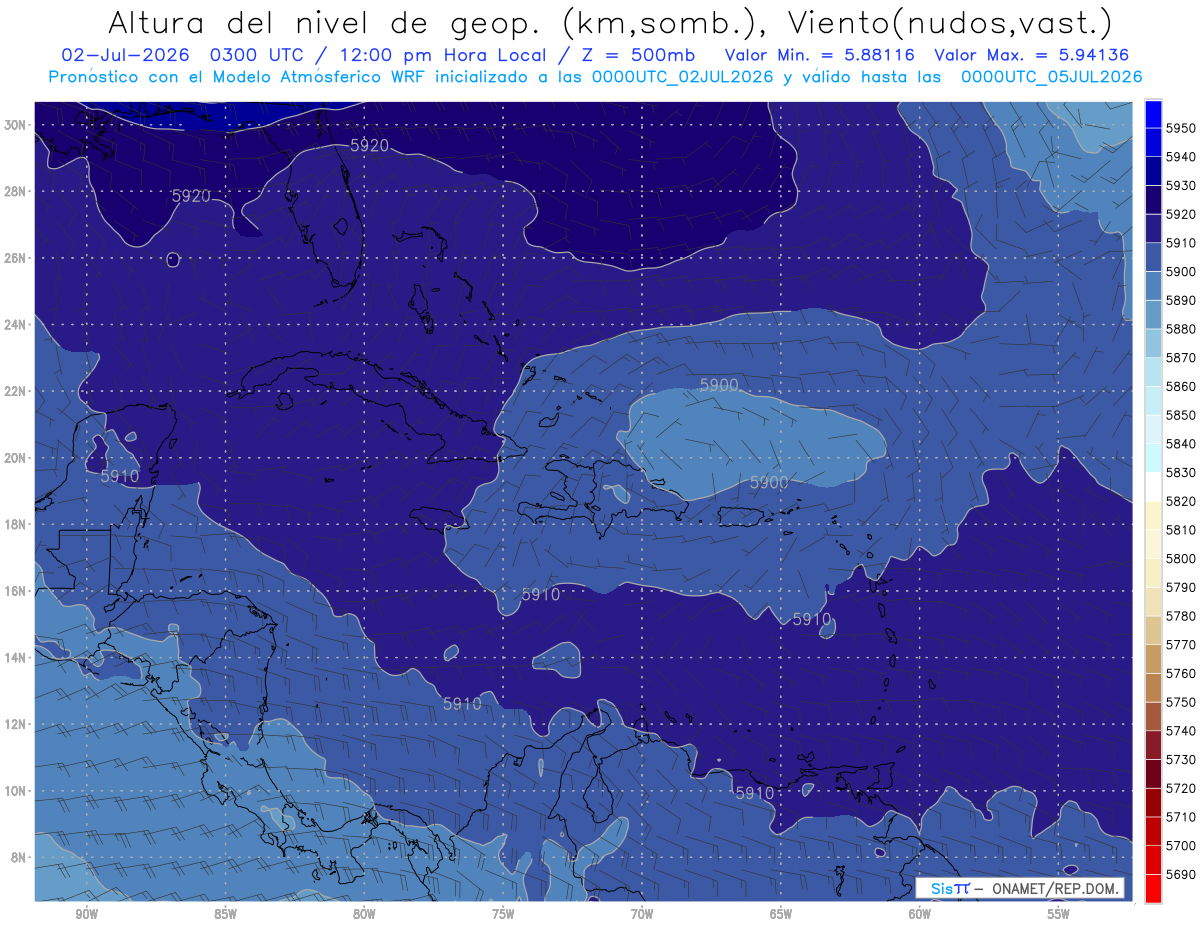The image size is (1200, 927).
Task: Click the '24N' latitude axis label
Action: 16,324
